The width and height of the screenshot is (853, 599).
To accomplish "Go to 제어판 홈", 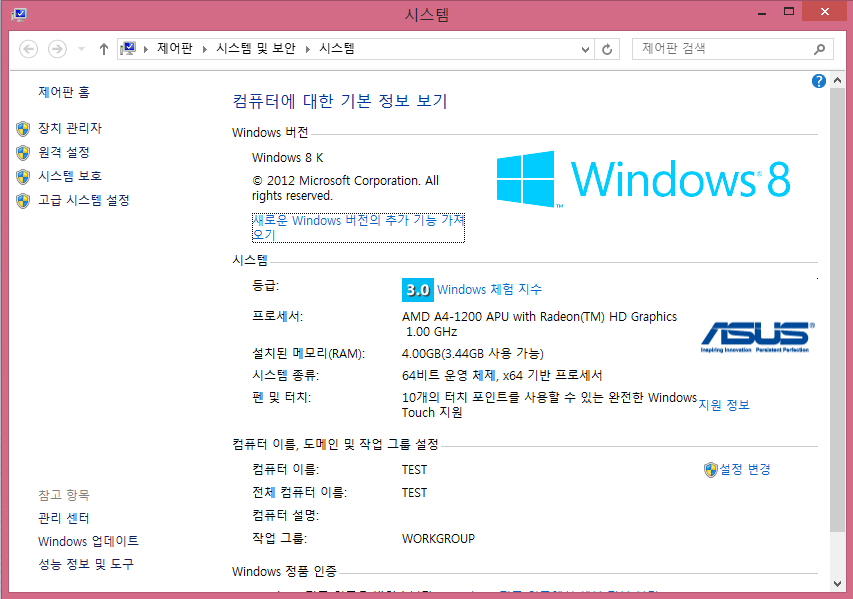I will pyautogui.click(x=64, y=92).
